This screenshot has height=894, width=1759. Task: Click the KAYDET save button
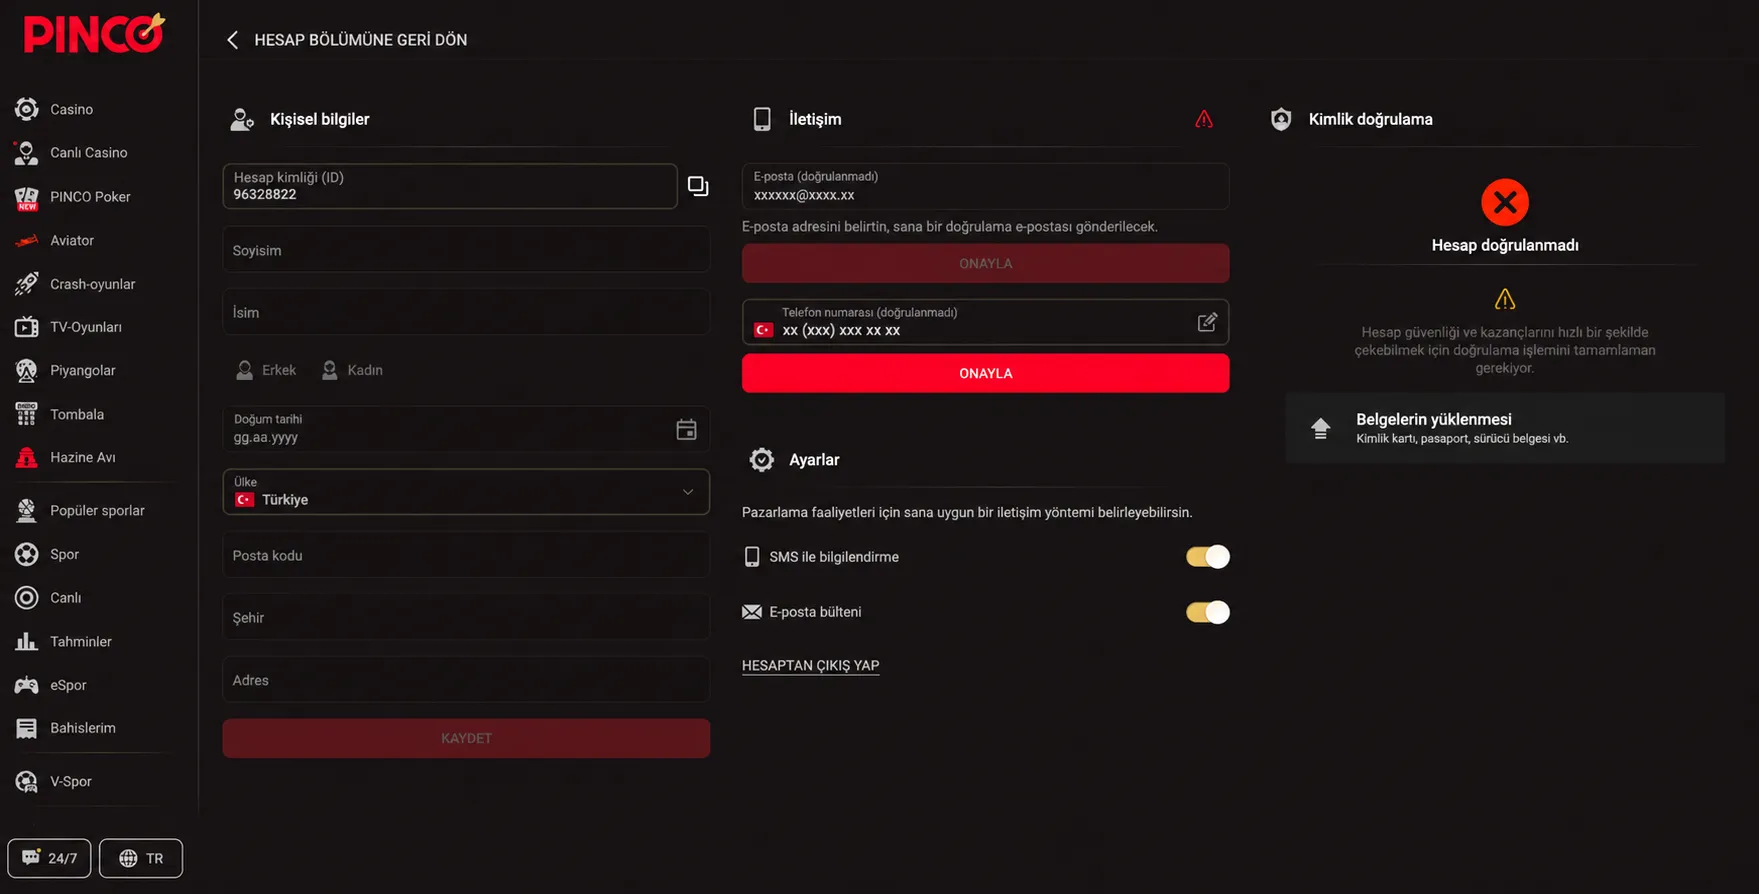(x=466, y=738)
